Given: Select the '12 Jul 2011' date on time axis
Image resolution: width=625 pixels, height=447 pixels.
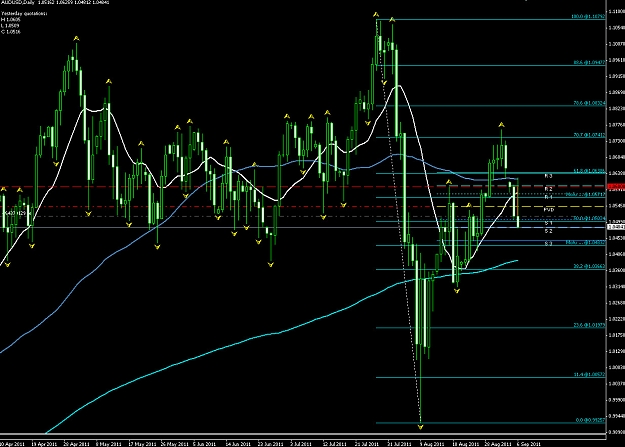Looking at the screenshot, I should [335, 444].
